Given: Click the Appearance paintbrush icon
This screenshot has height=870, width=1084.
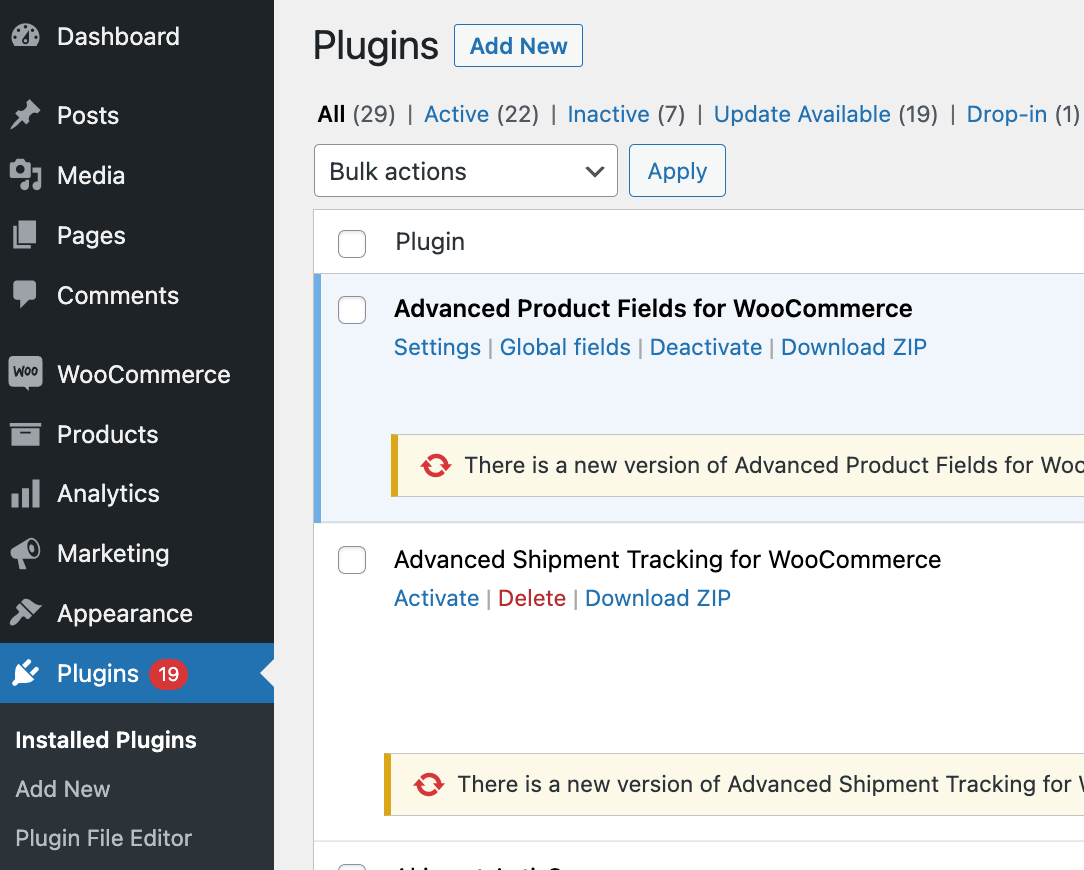Looking at the screenshot, I should point(26,613).
